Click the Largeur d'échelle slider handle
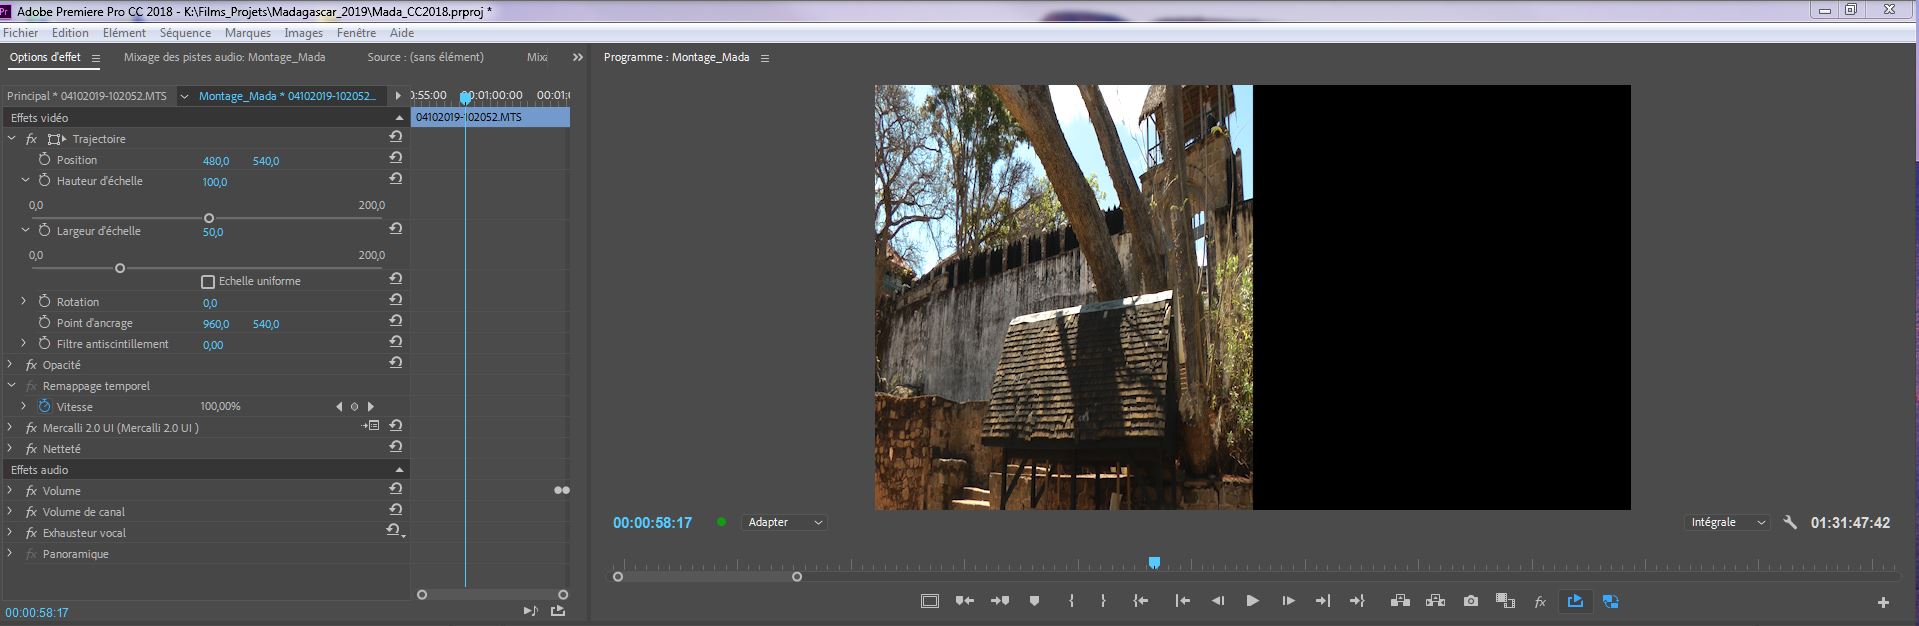Viewport: 1919px width, 626px height. (x=120, y=268)
